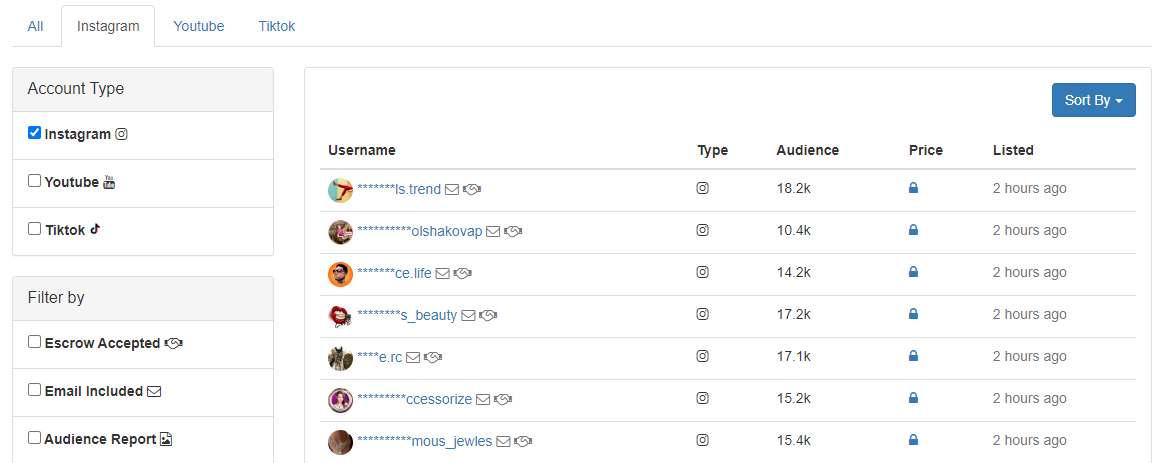This screenshot has height=463, width=1166.
Task: Click the email envelope icon beside ce.life
Action: pos(443,273)
